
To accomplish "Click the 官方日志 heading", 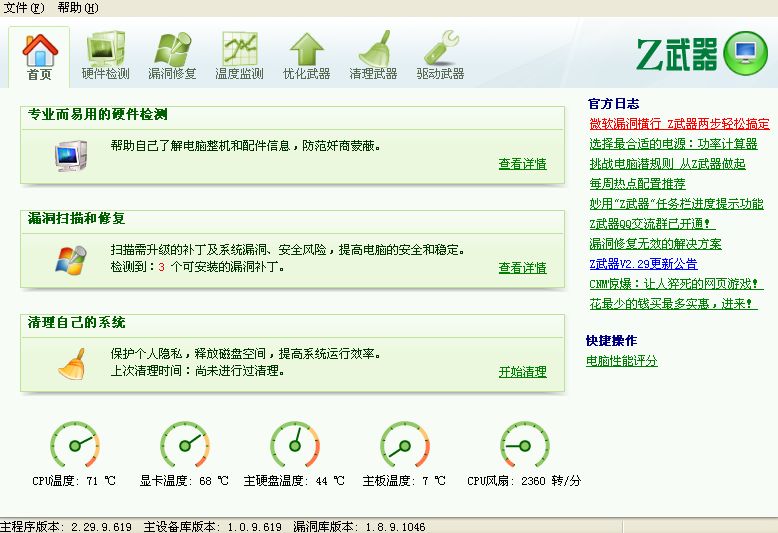I will coord(613,104).
